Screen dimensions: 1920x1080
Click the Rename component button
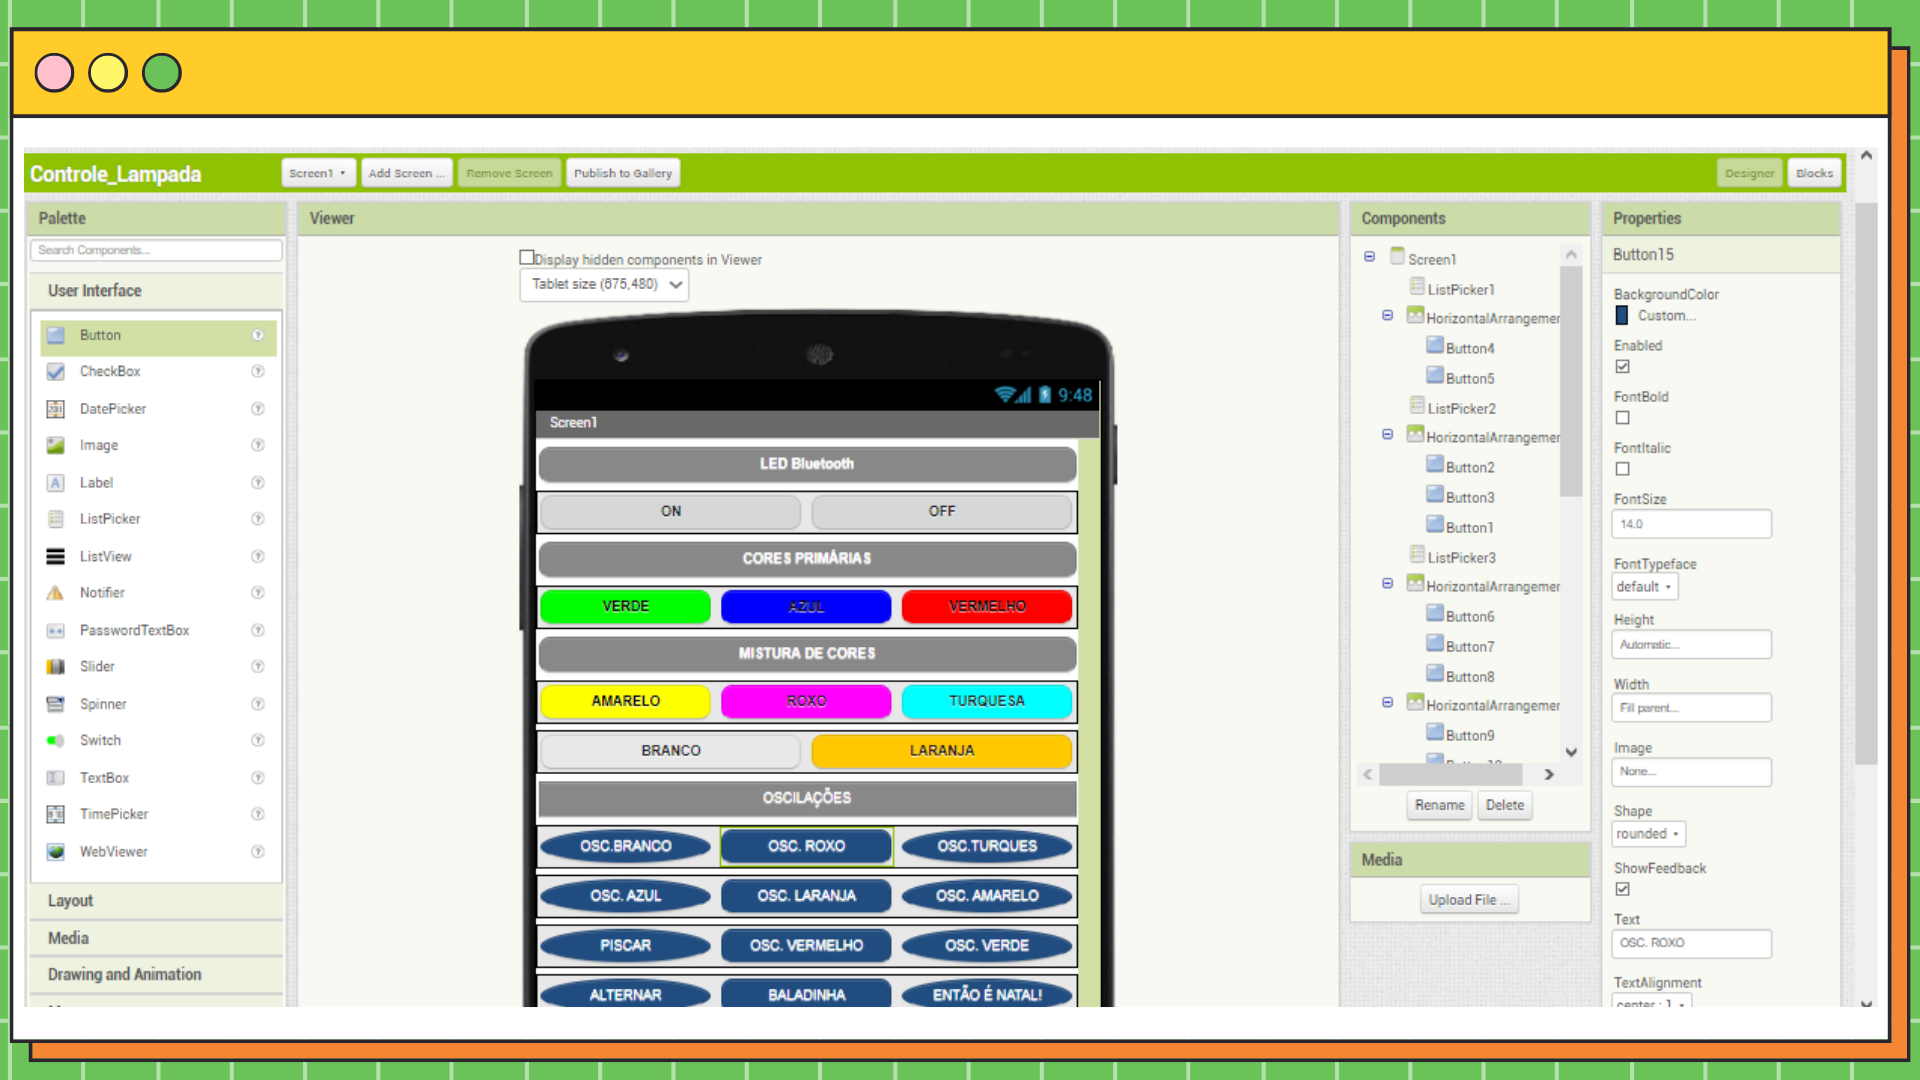pyautogui.click(x=1439, y=805)
